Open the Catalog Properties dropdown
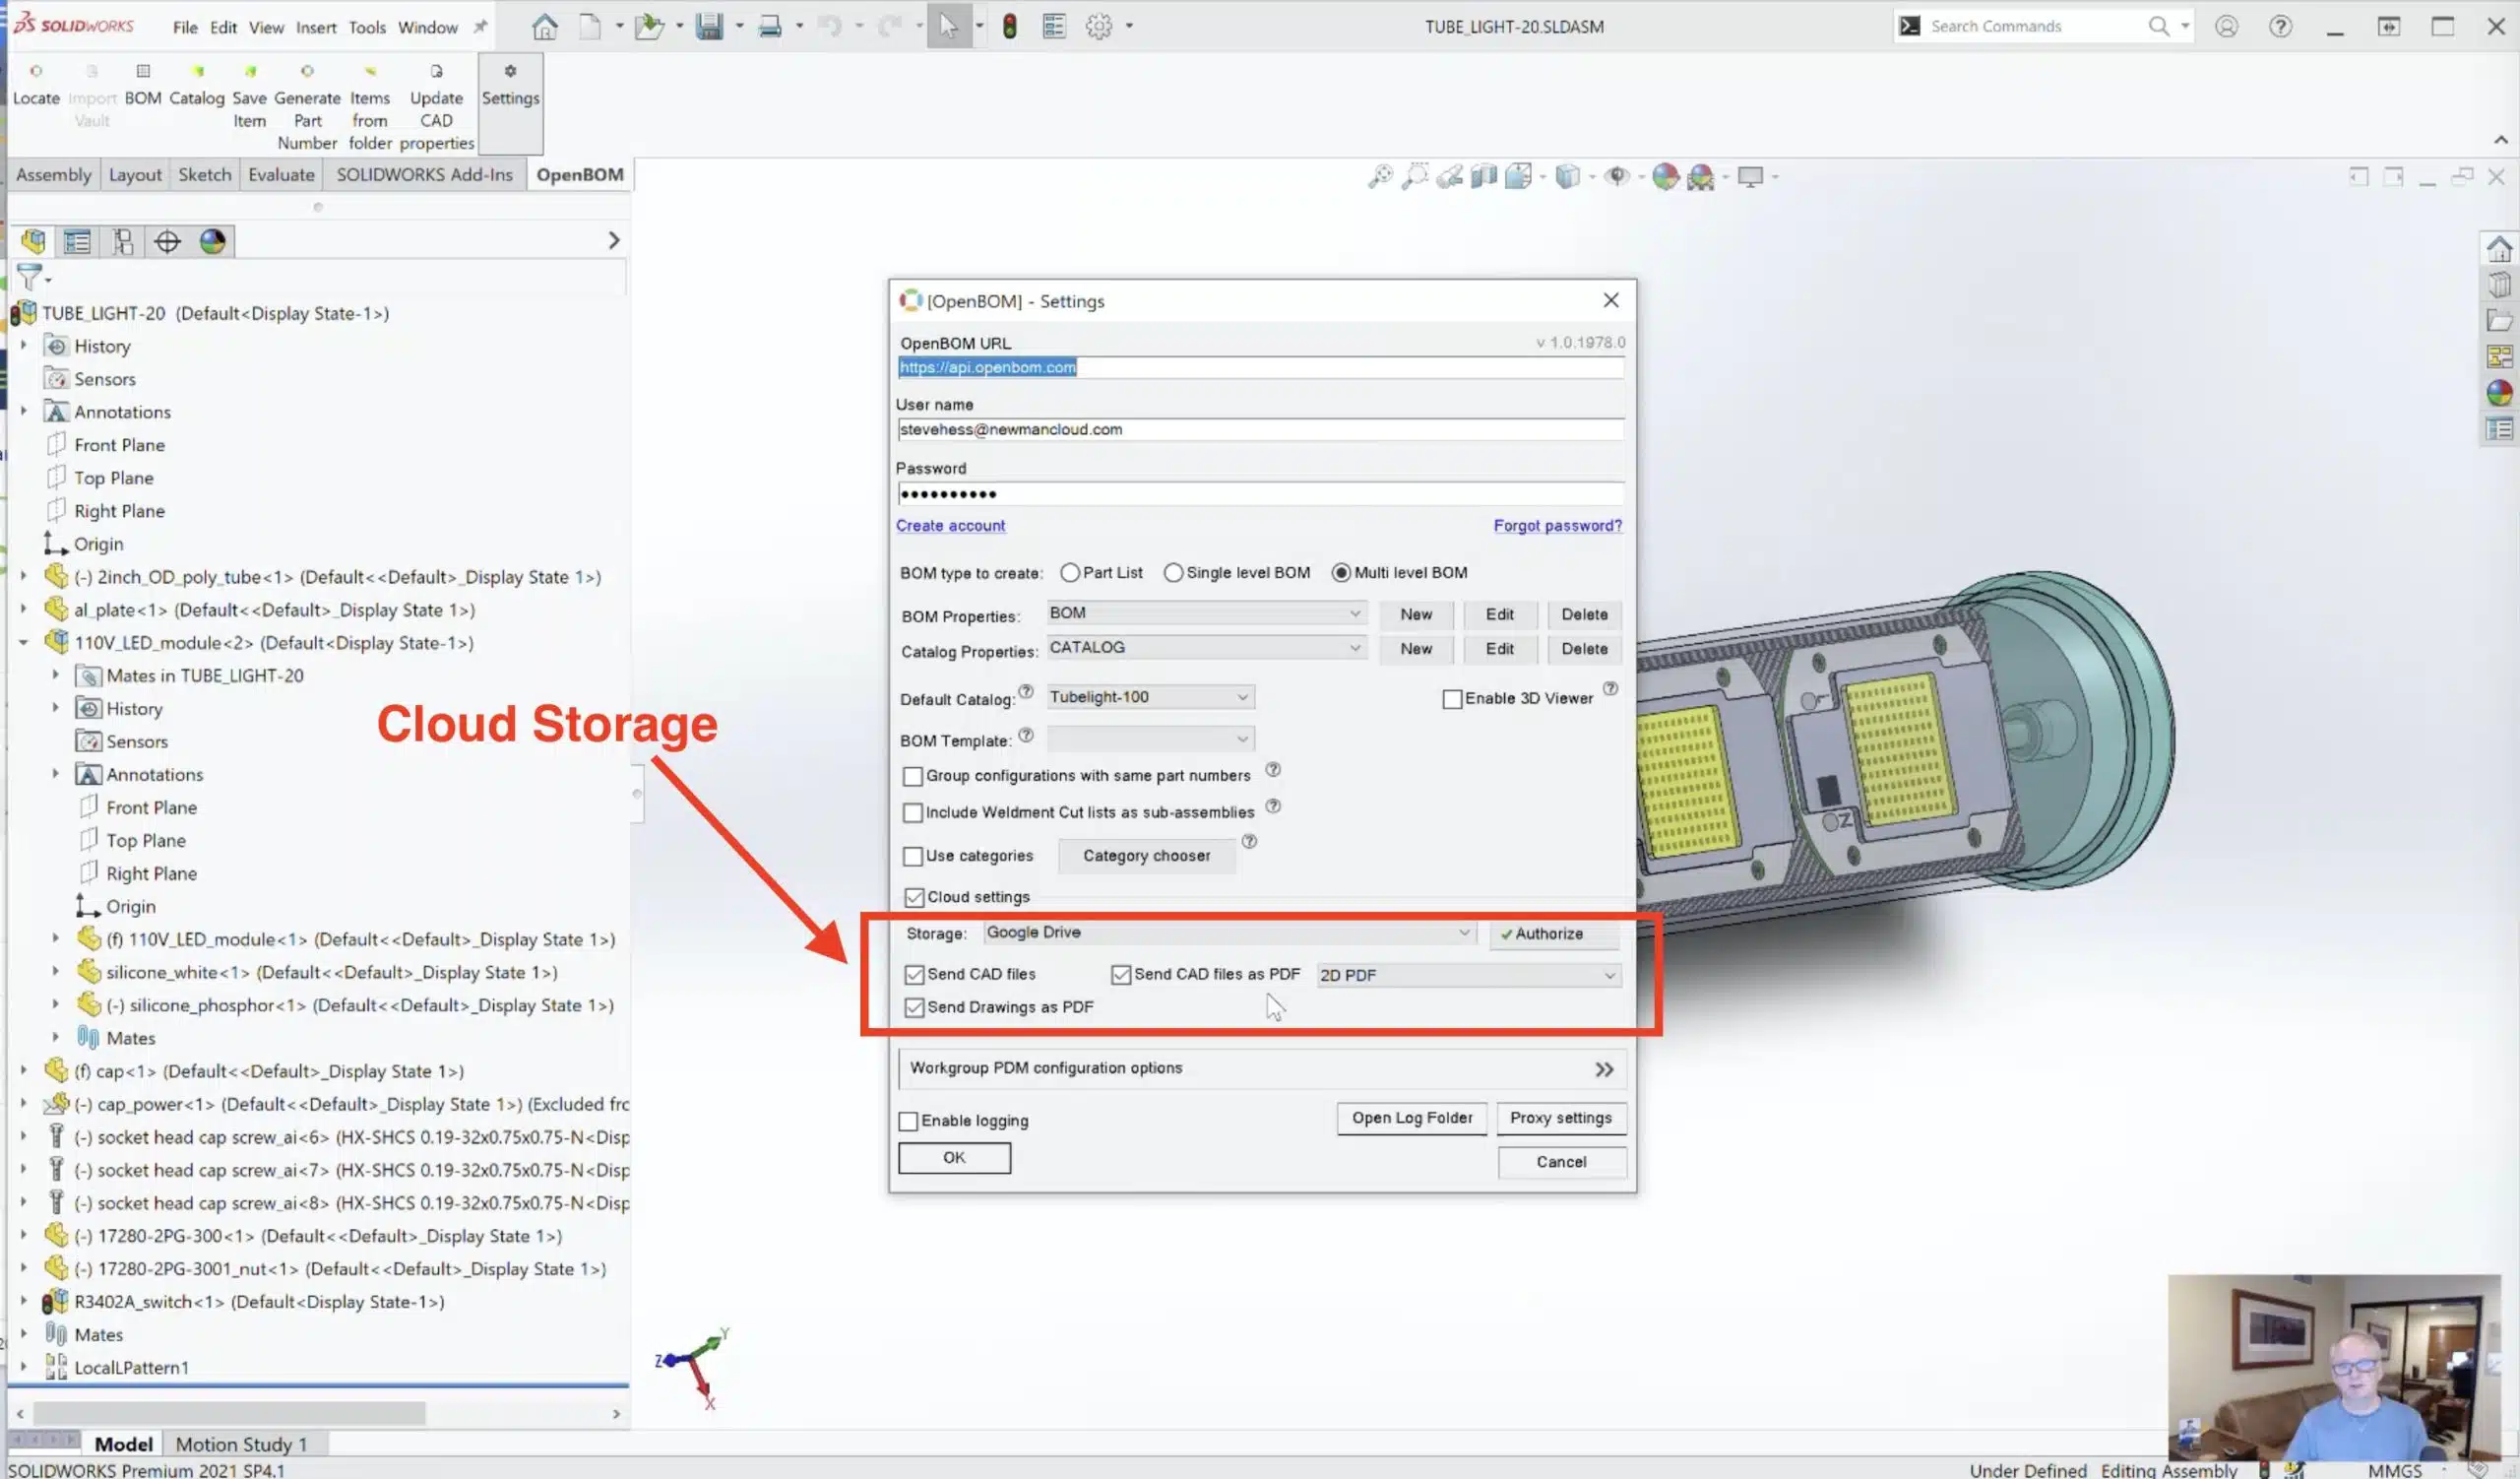2520x1479 pixels. (x=1206, y=648)
